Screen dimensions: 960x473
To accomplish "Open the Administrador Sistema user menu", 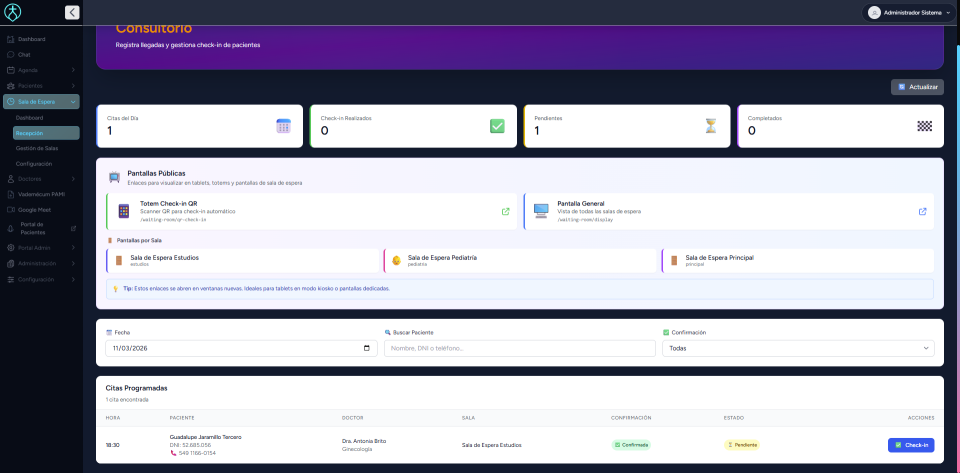I will (x=909, y=12).
